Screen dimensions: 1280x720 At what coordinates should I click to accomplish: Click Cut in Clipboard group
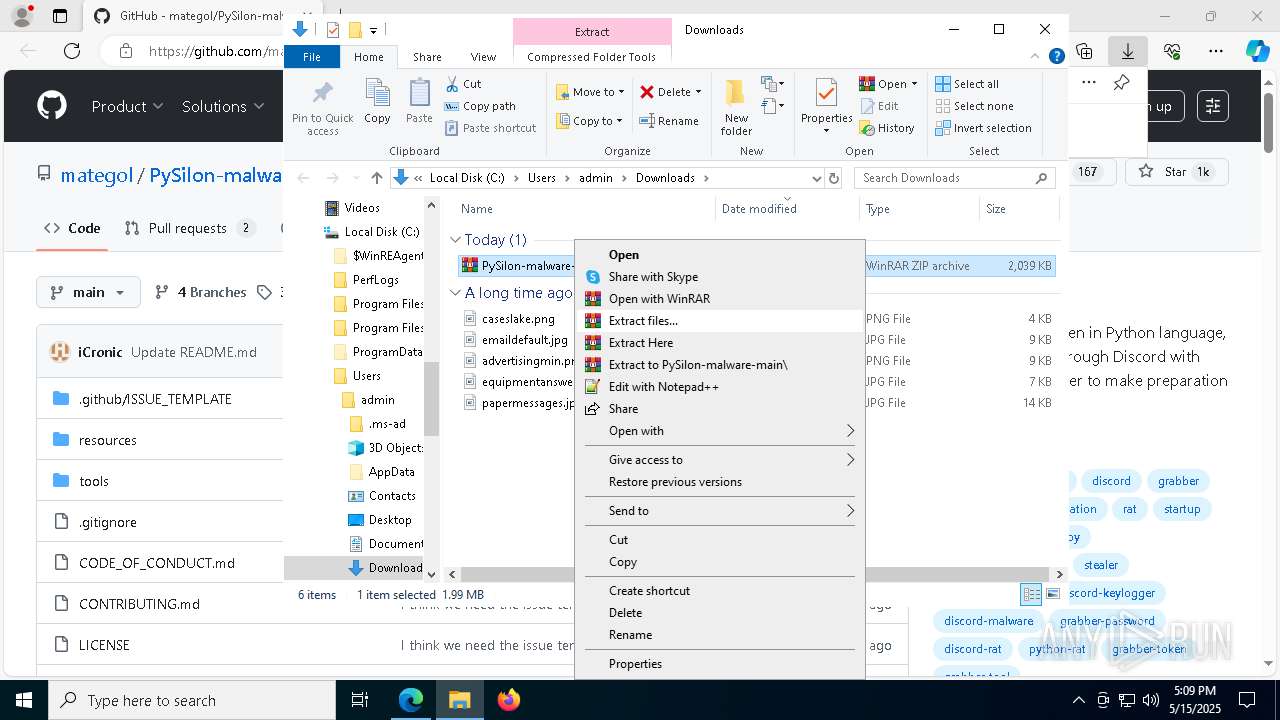point(463,84)
